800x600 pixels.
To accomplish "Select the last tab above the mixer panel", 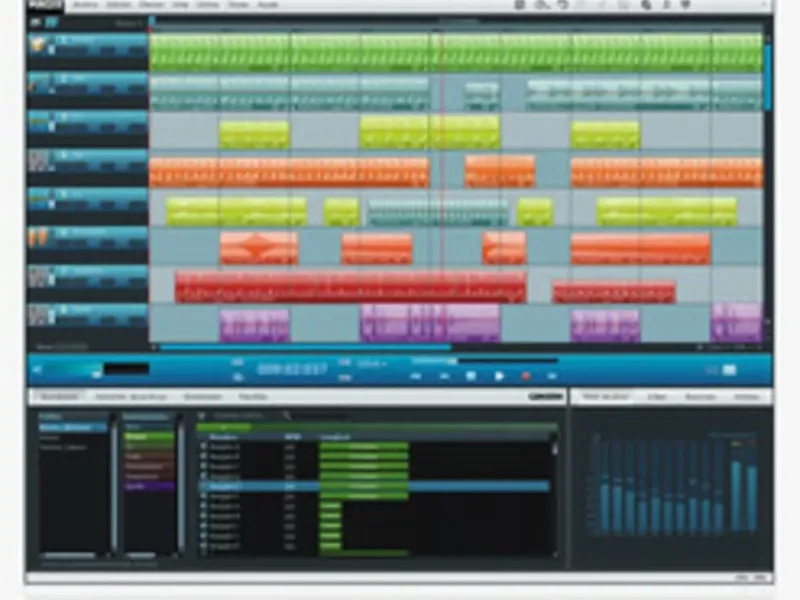I will (746, 396).
